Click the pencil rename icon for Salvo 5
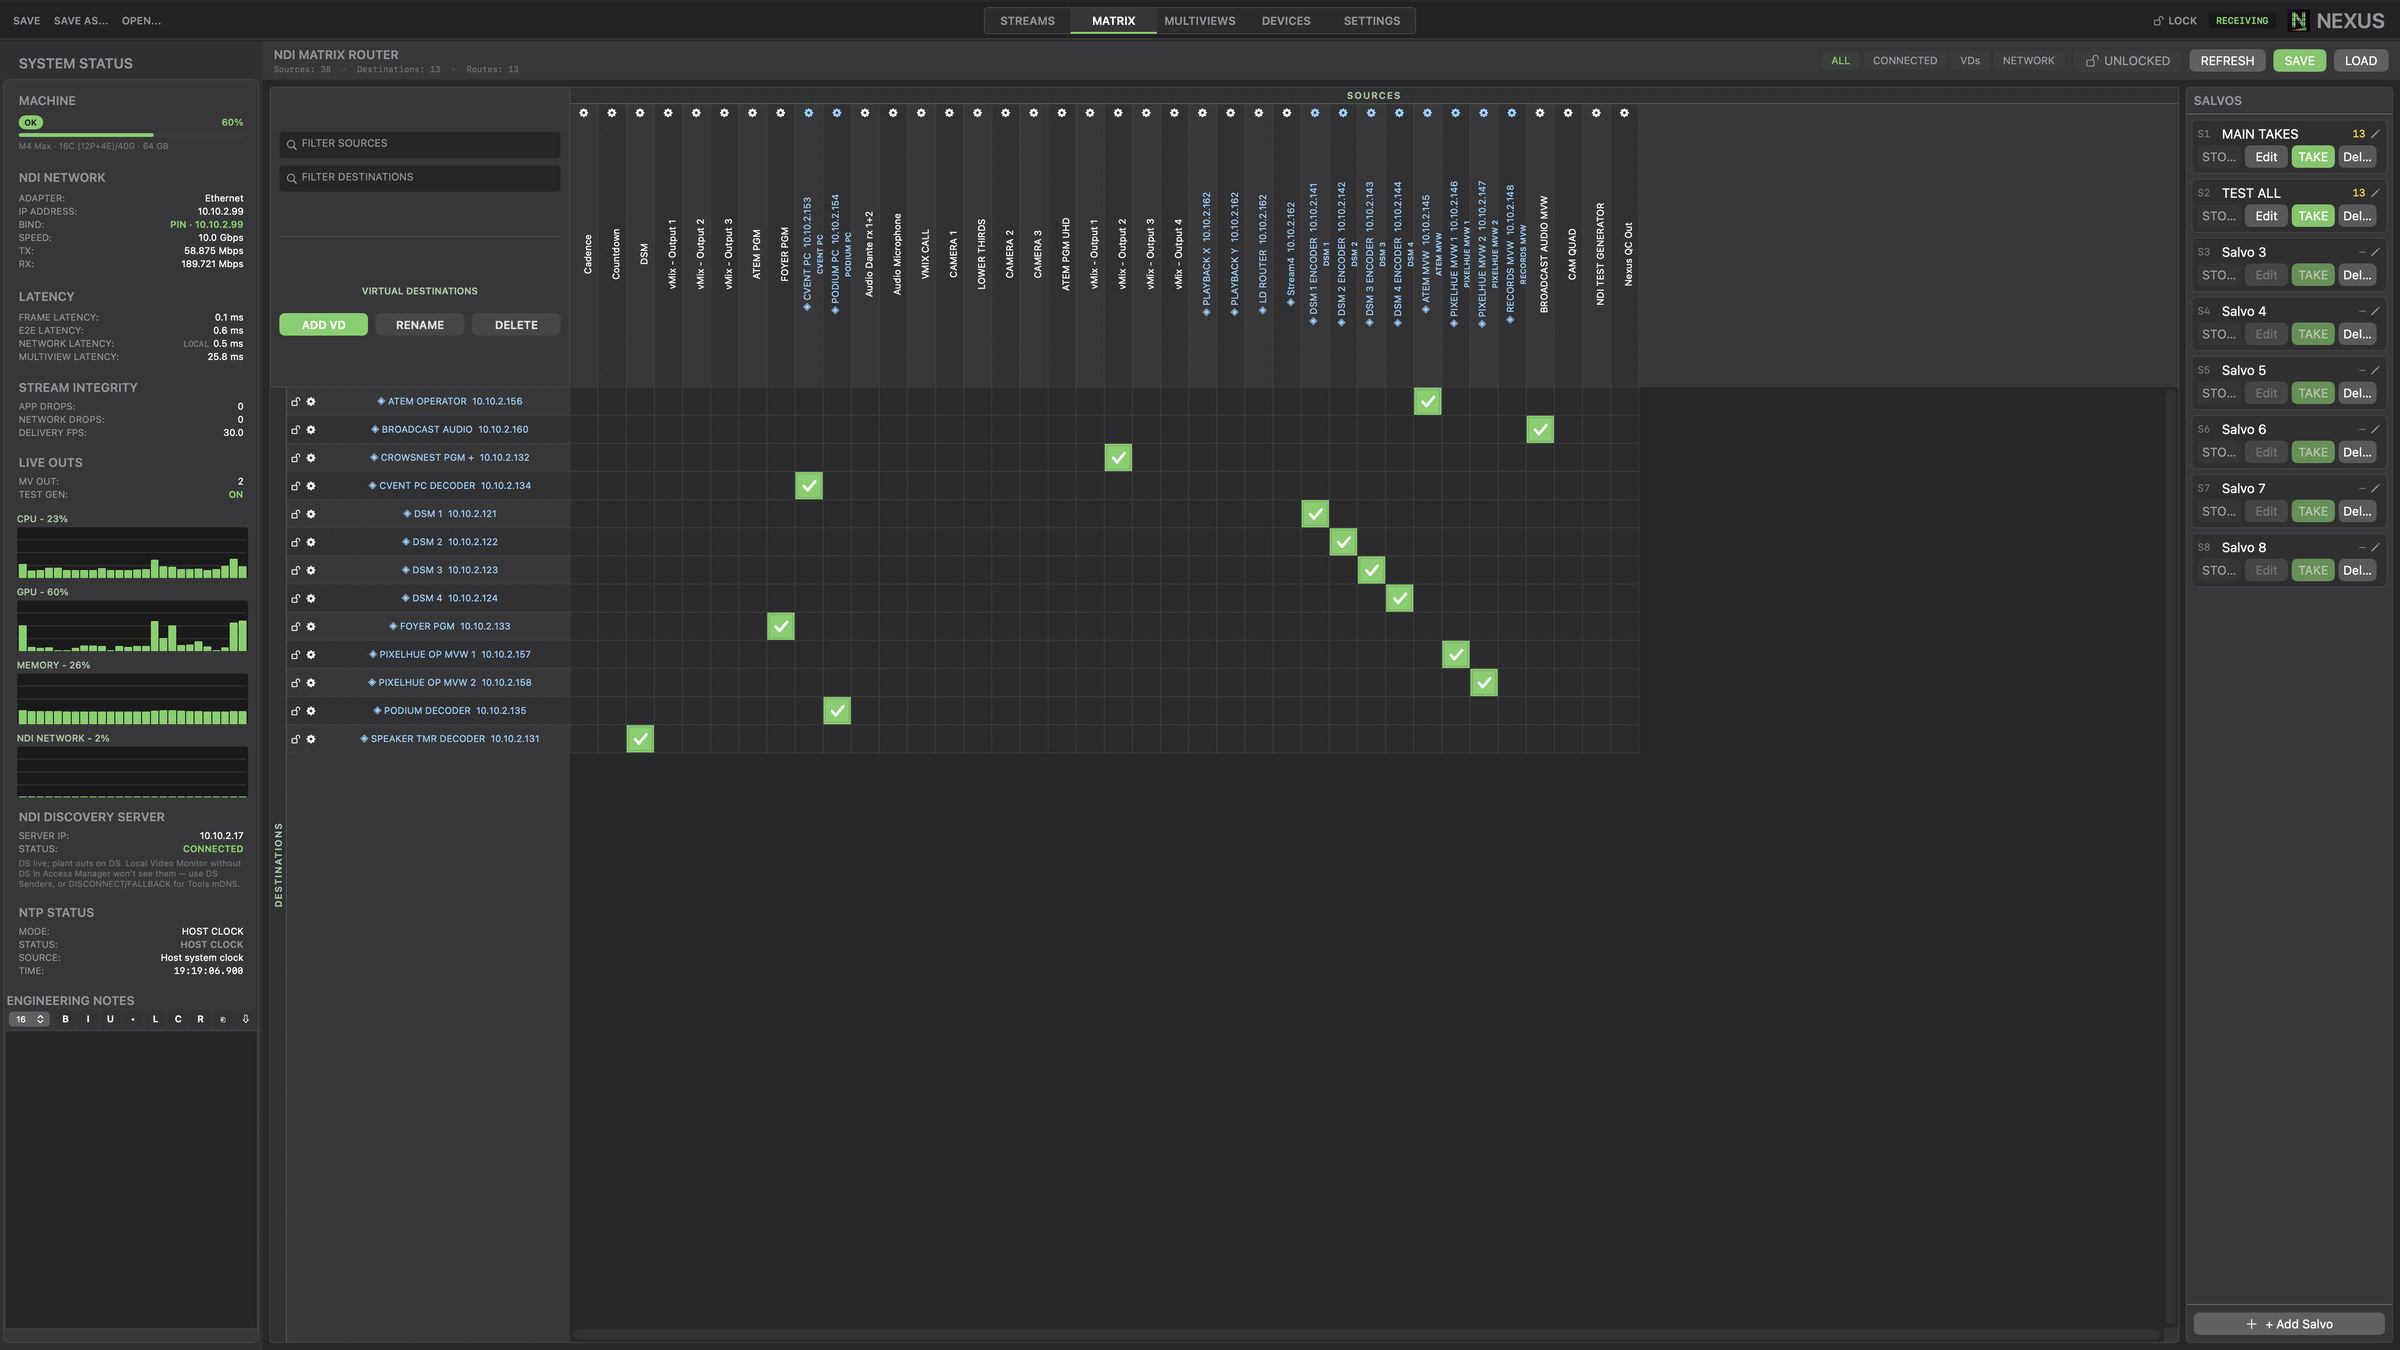The image size is (2400, 1350). [x=2375, y=370]
